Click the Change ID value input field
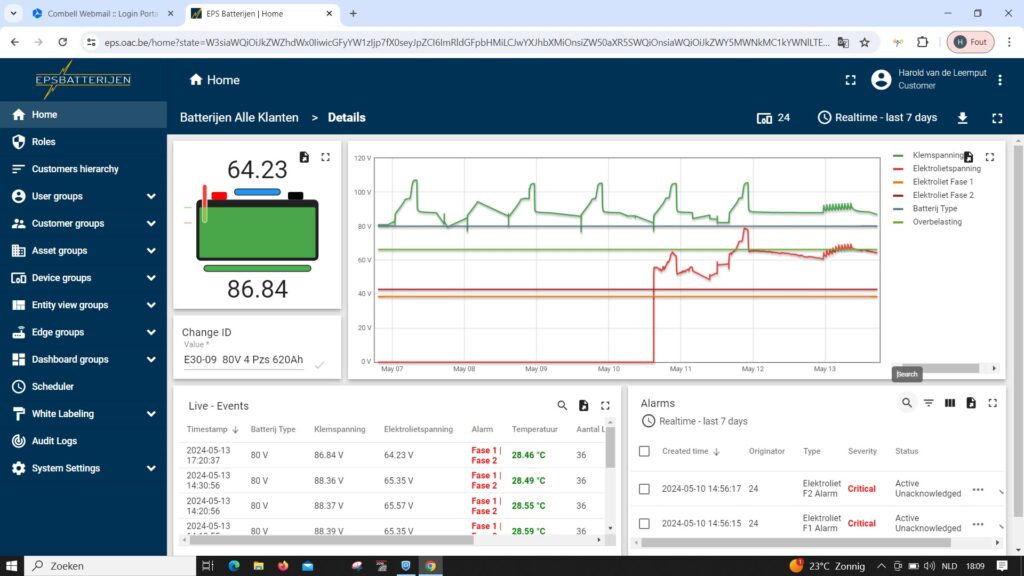 [x=244, y=360]
